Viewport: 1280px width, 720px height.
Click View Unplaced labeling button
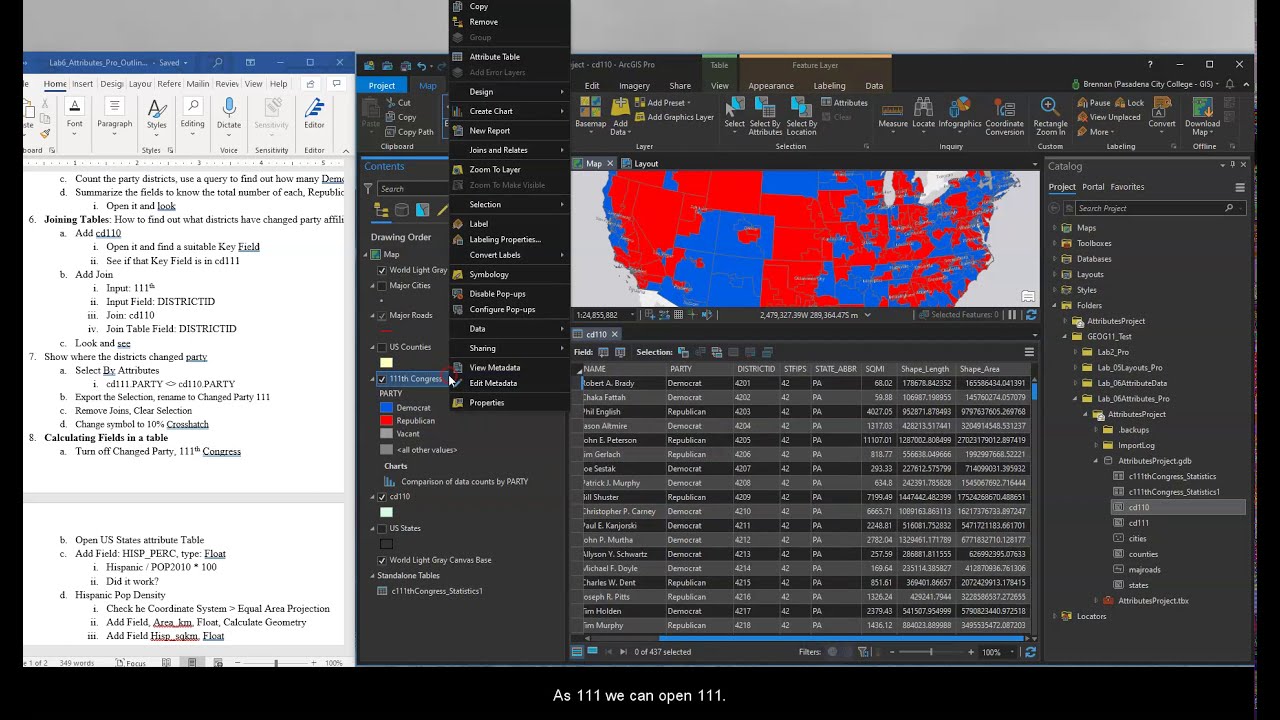pos(1108,117)
